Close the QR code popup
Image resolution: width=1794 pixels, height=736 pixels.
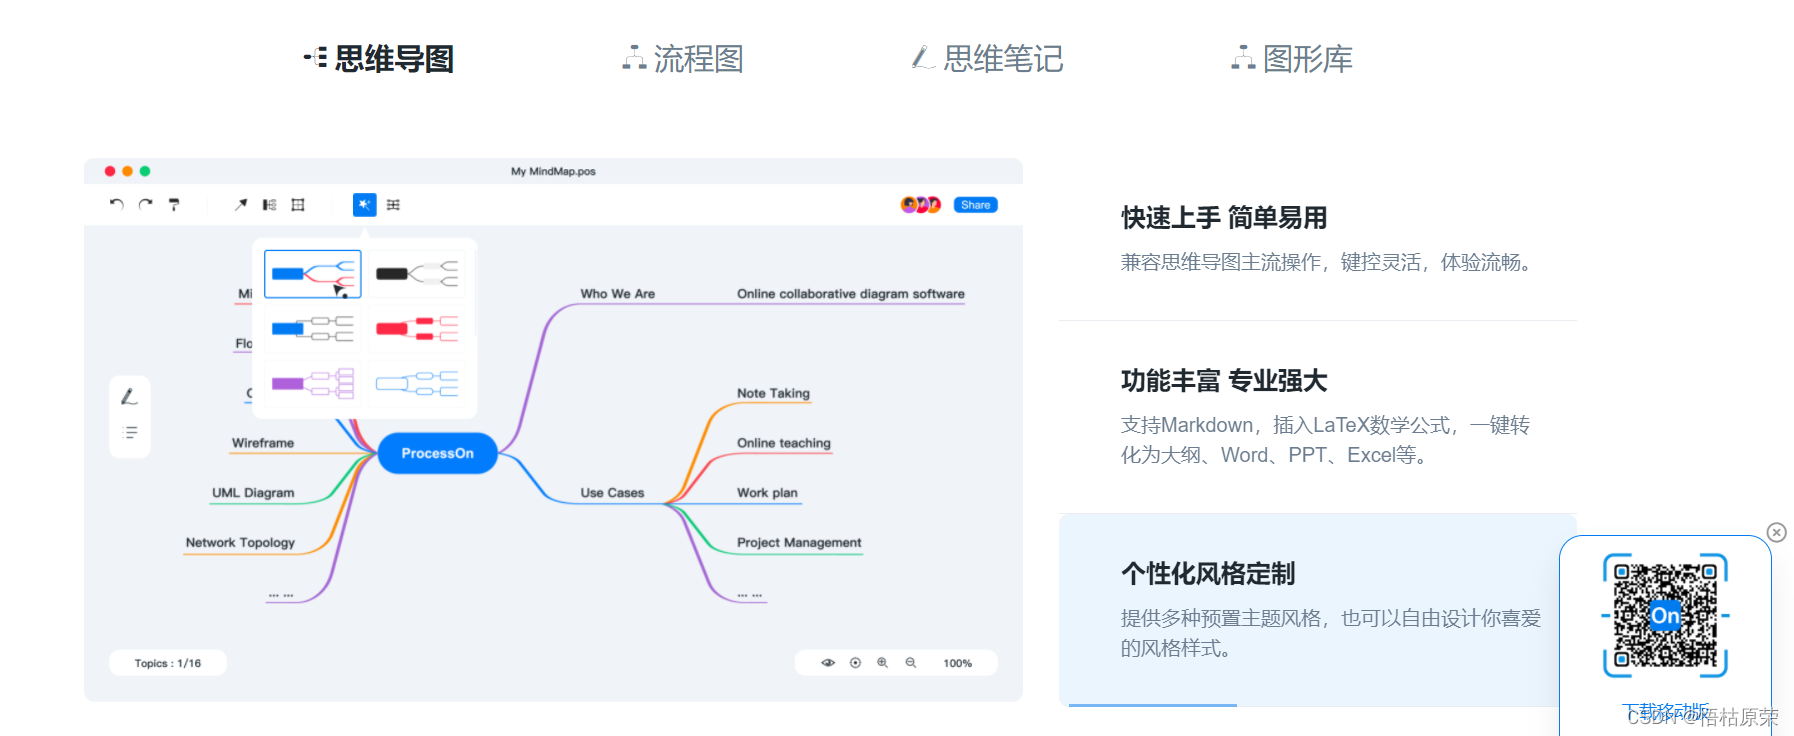point(1776,533)
